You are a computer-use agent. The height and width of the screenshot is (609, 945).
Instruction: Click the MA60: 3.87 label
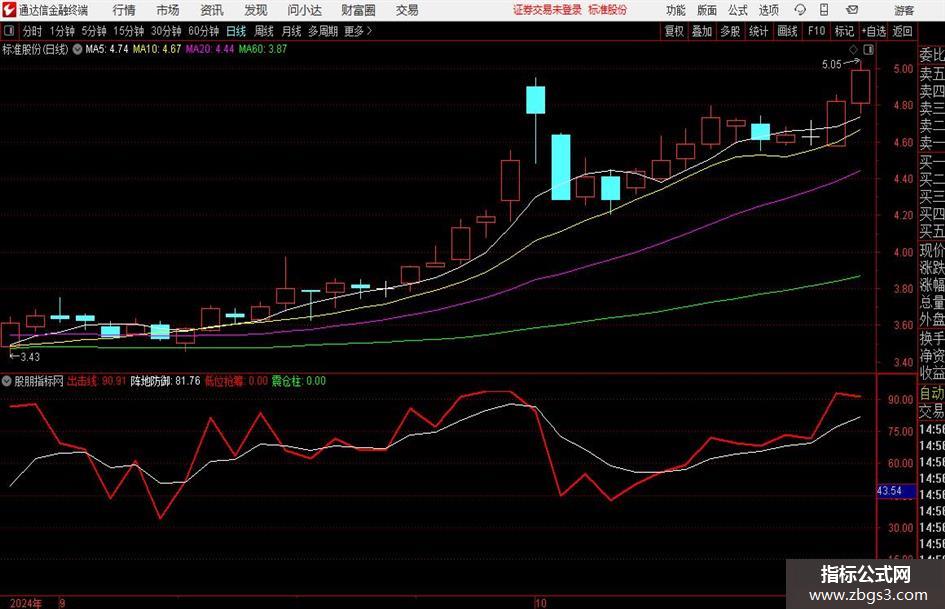(263, 49)
